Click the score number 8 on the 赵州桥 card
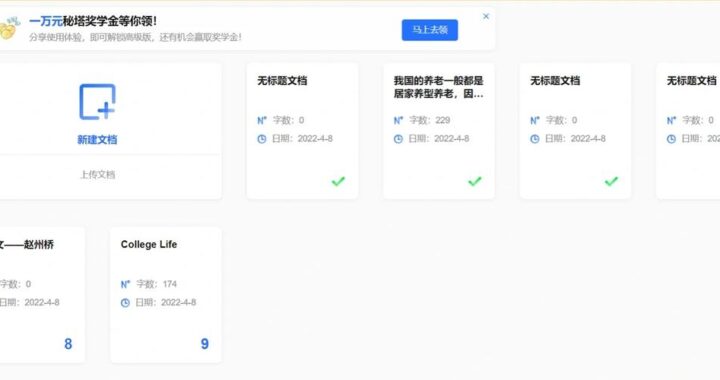 click(x=68, y=344)
